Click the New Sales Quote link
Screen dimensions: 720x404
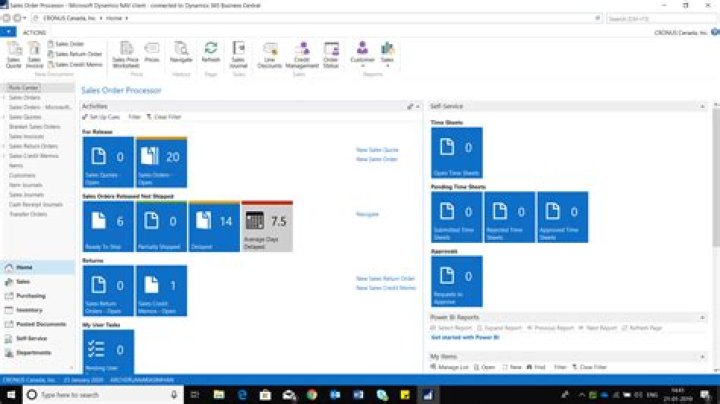point(377,150)
